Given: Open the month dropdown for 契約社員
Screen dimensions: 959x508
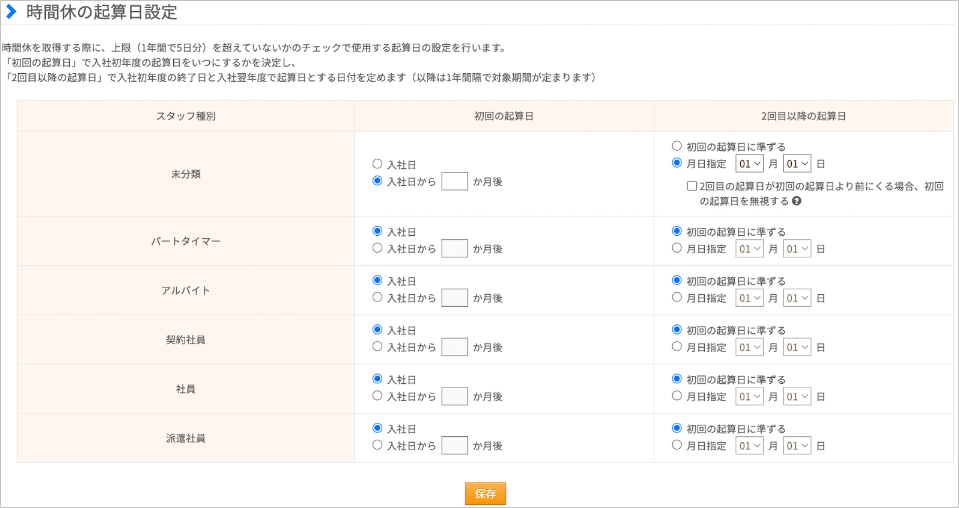Looking at the screenshot, I should [x=749, y=347].
